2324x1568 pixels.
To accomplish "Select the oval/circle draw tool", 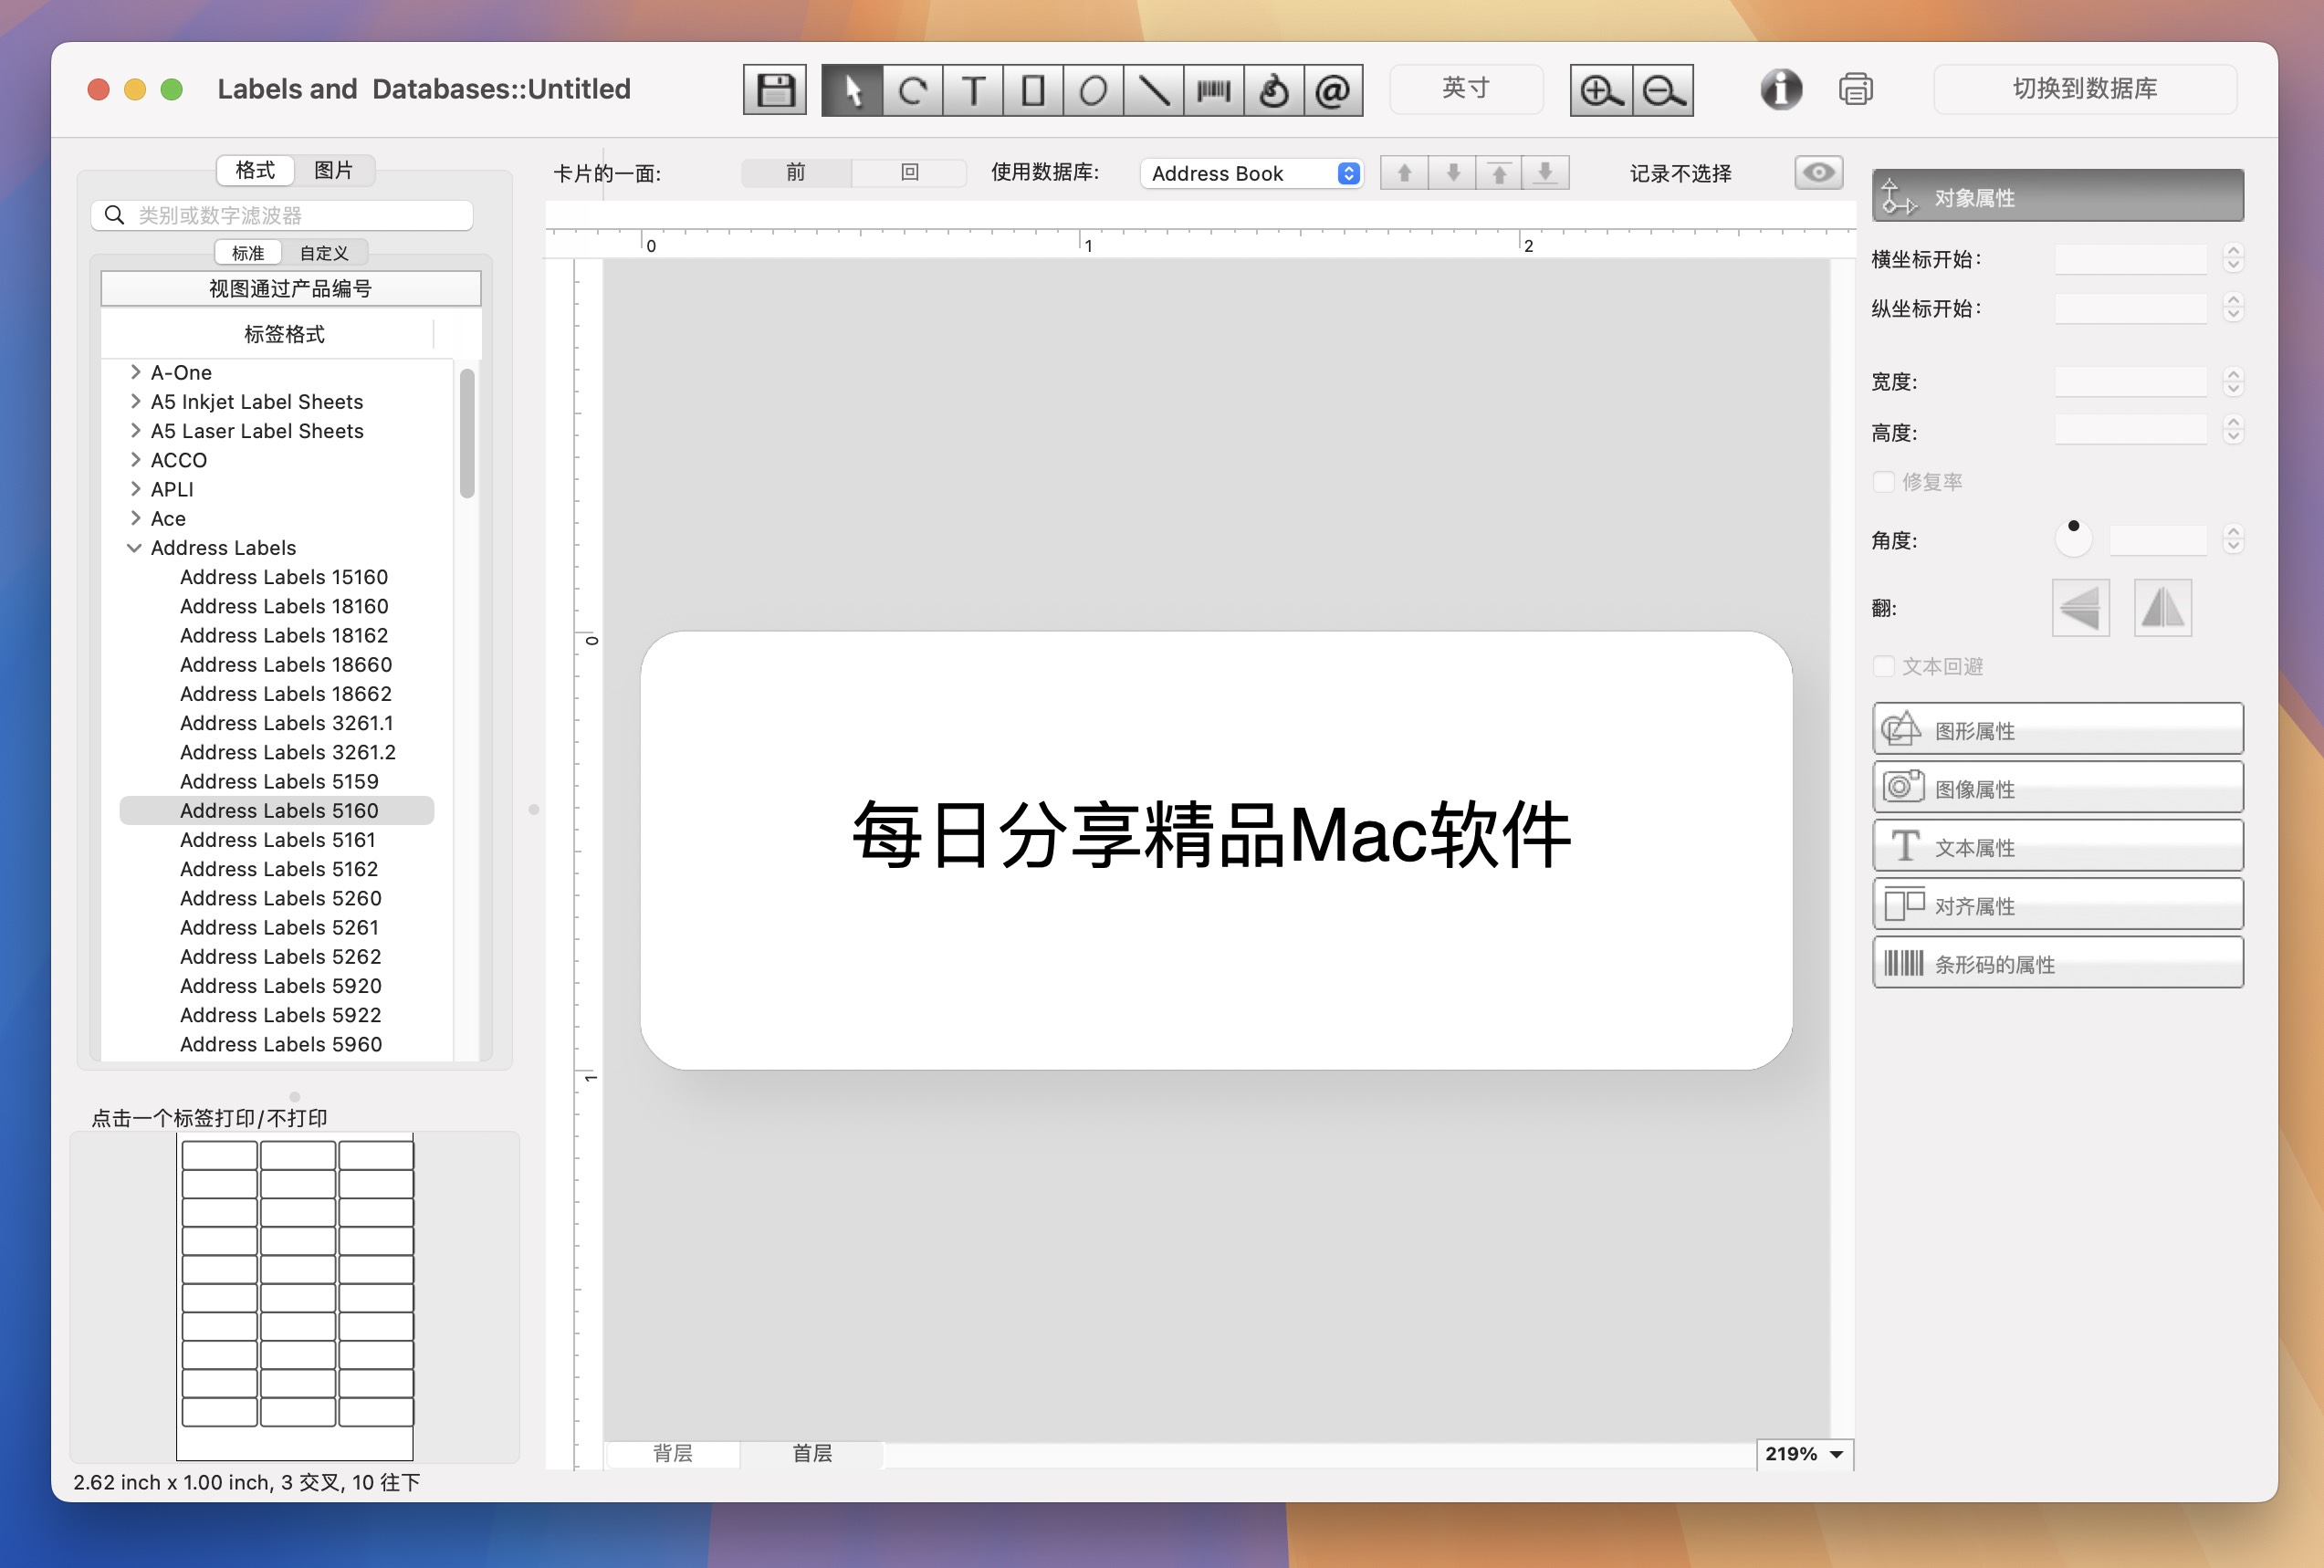I will [x=1090, y=89].
